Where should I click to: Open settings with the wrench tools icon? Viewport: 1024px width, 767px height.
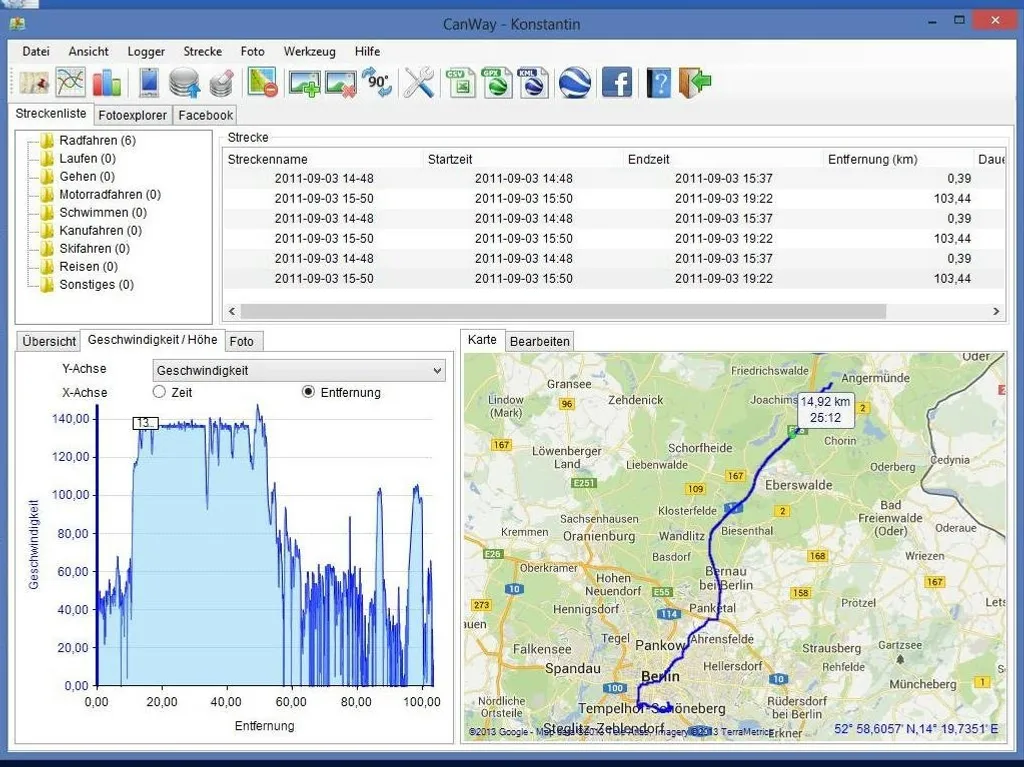(x=419, y=83)
